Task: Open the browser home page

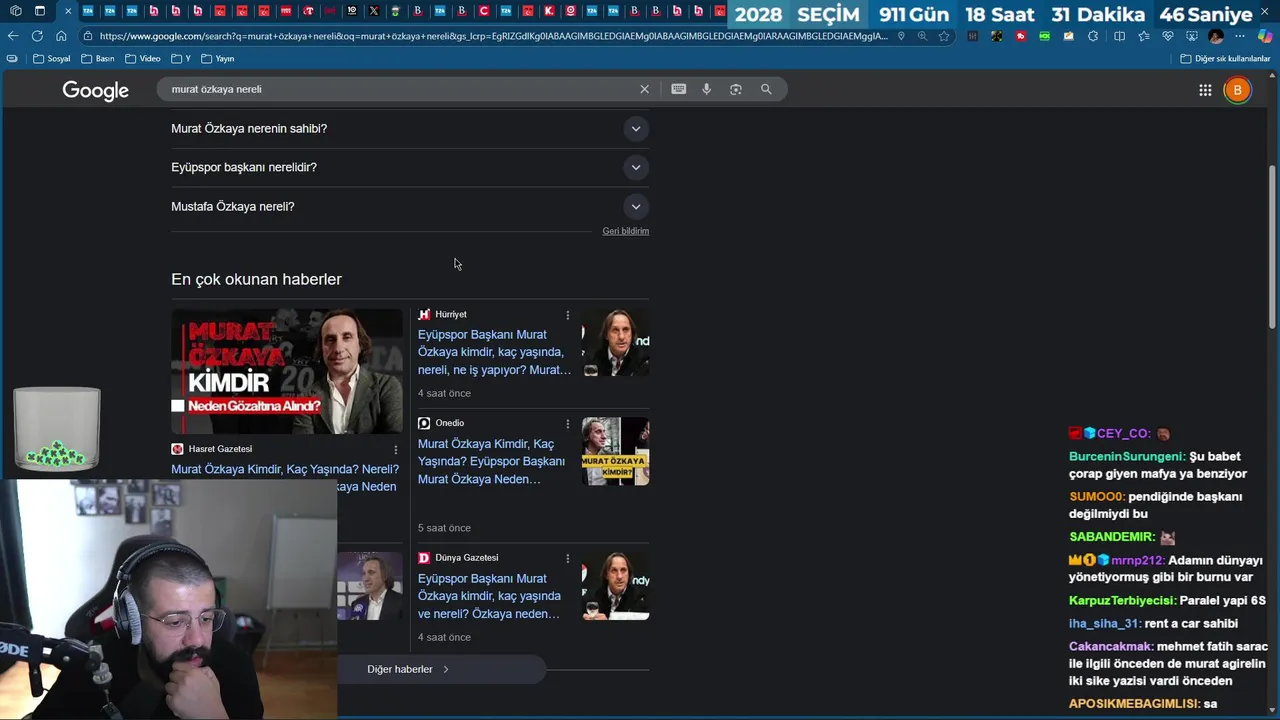Action: [x=61, y=36]
